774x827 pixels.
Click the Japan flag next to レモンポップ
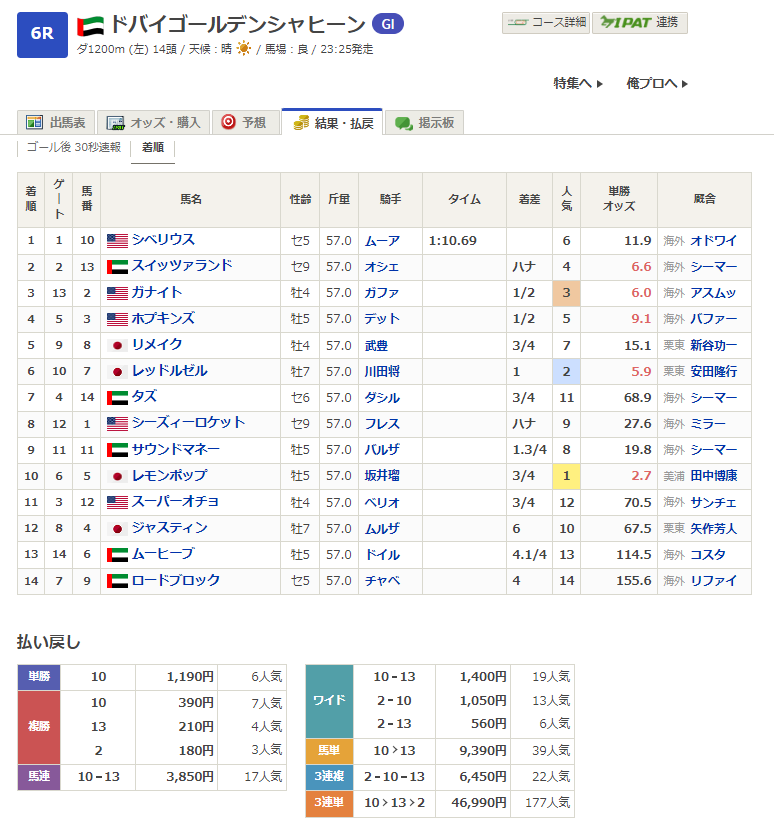(117, 476)
